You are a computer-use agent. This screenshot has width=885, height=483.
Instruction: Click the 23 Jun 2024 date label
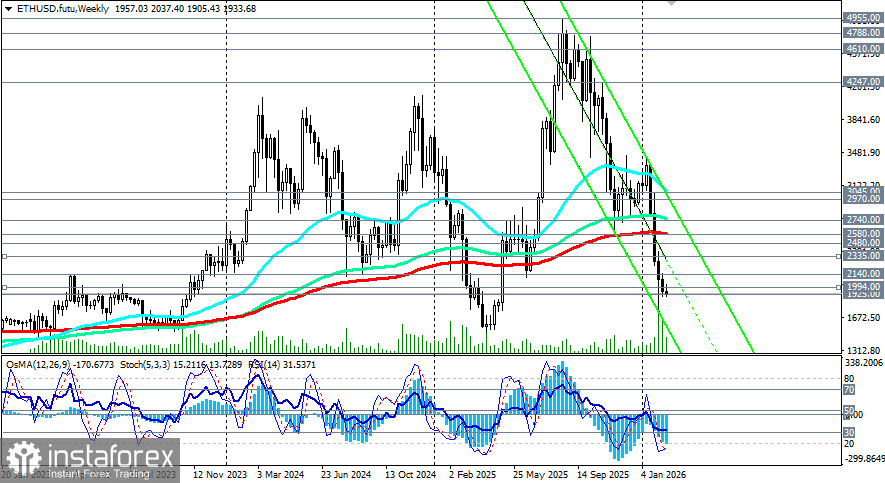click(346, 475)
